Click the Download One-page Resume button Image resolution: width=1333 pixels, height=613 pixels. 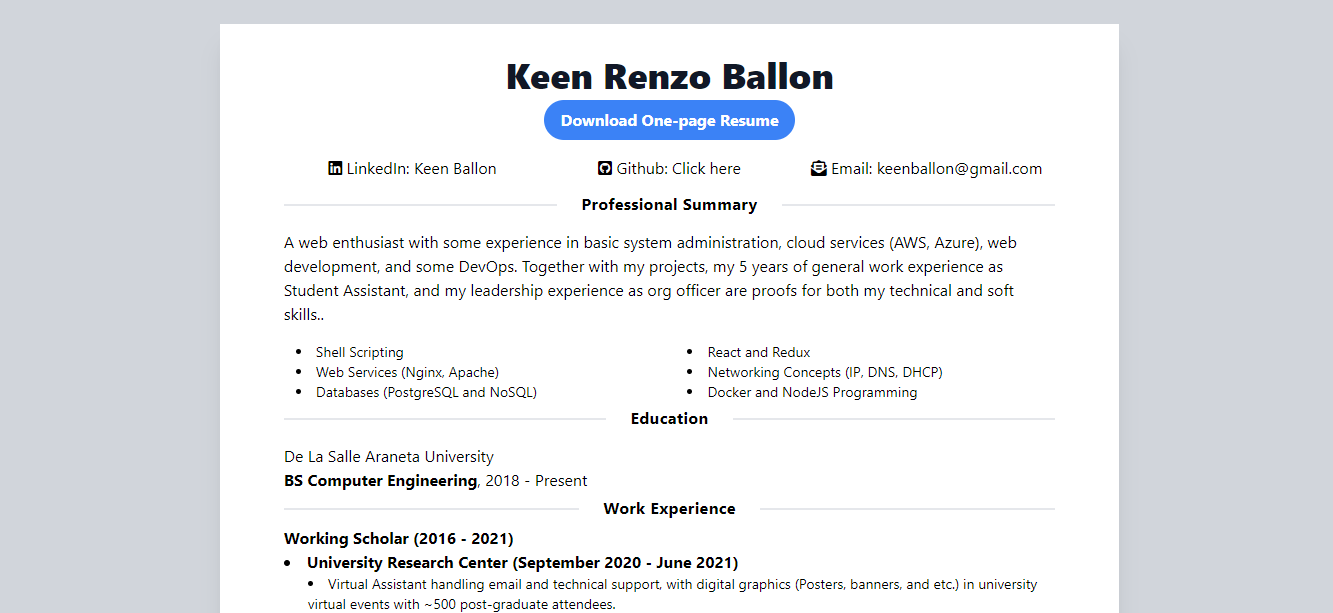click(668, 119)
